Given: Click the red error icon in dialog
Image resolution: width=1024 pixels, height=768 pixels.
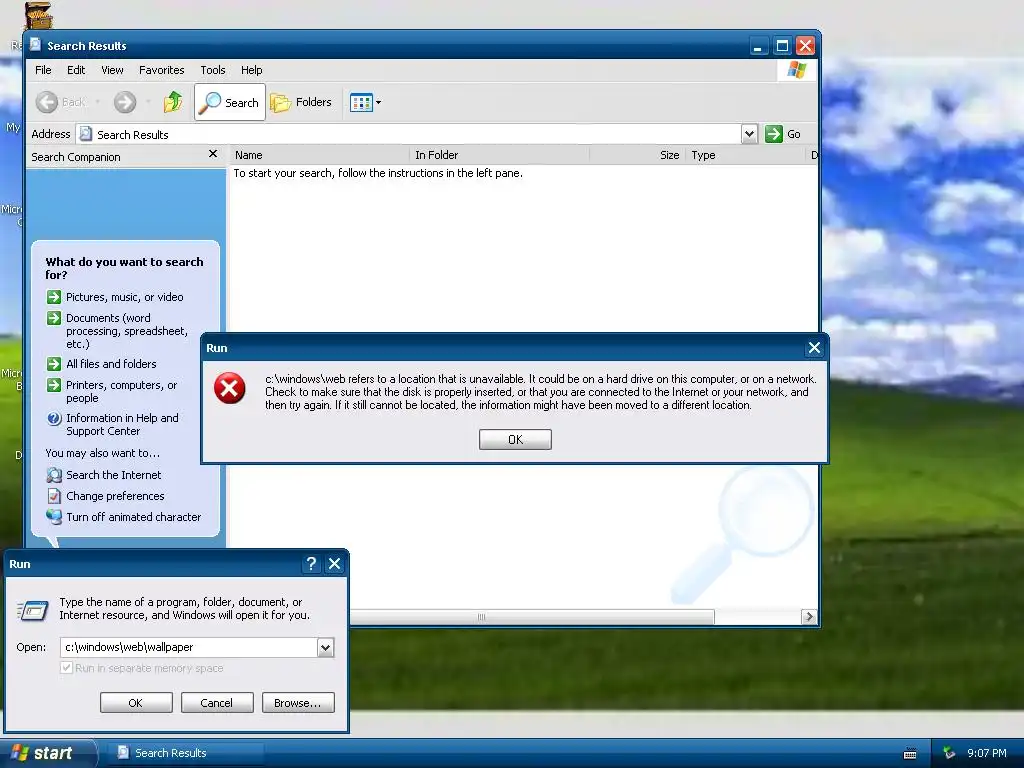Looking at the screenshot, I should 230,389.
